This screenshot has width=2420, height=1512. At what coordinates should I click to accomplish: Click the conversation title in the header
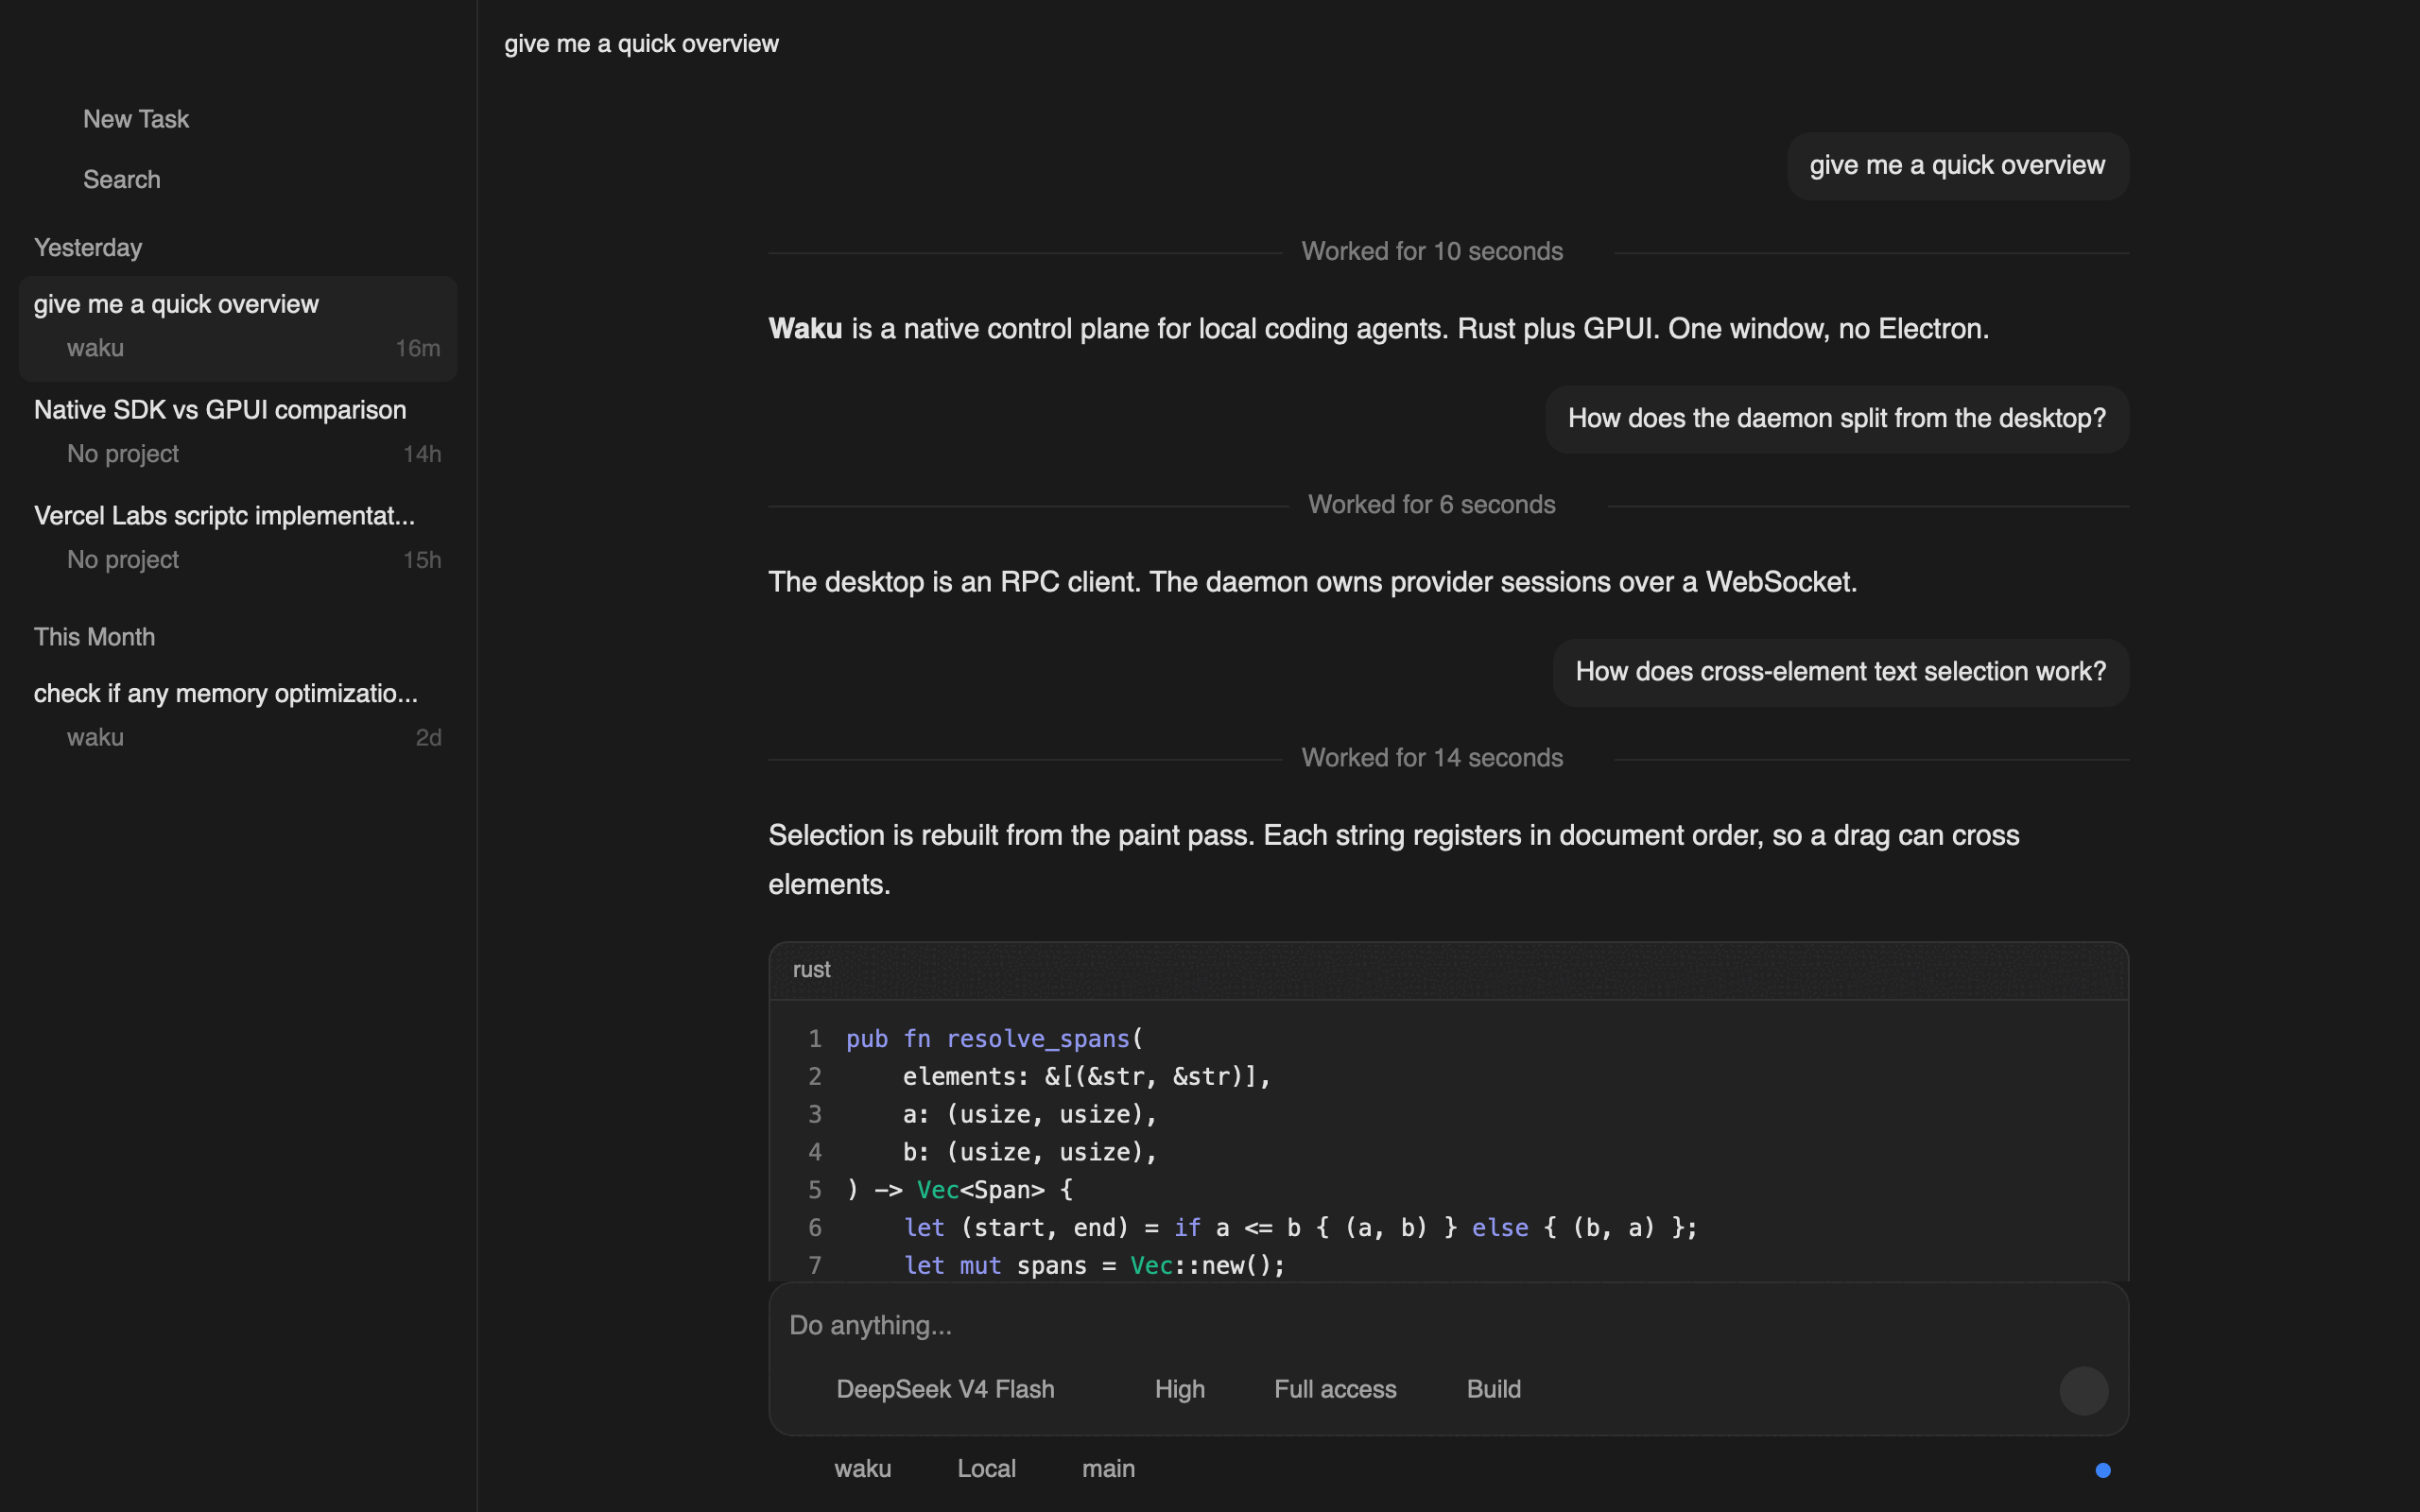(641, 44)
